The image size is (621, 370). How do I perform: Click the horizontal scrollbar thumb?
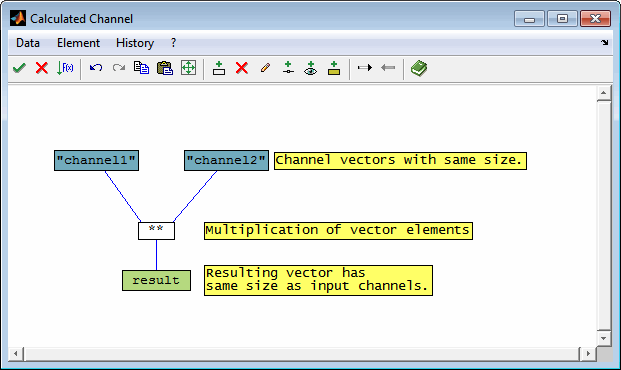pyautogui.click(x=301, y=353)
